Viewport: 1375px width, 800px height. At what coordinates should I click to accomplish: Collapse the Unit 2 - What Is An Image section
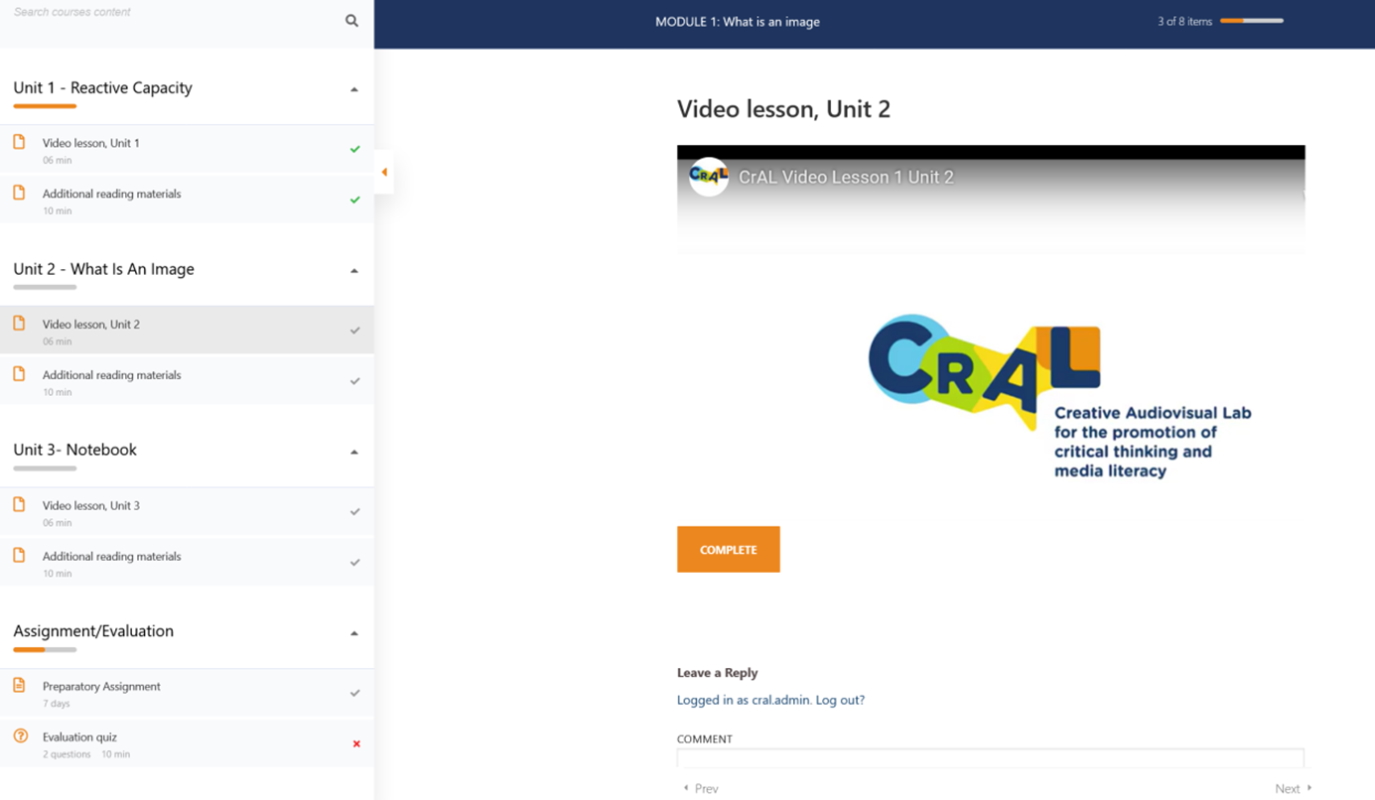(354, 270)
